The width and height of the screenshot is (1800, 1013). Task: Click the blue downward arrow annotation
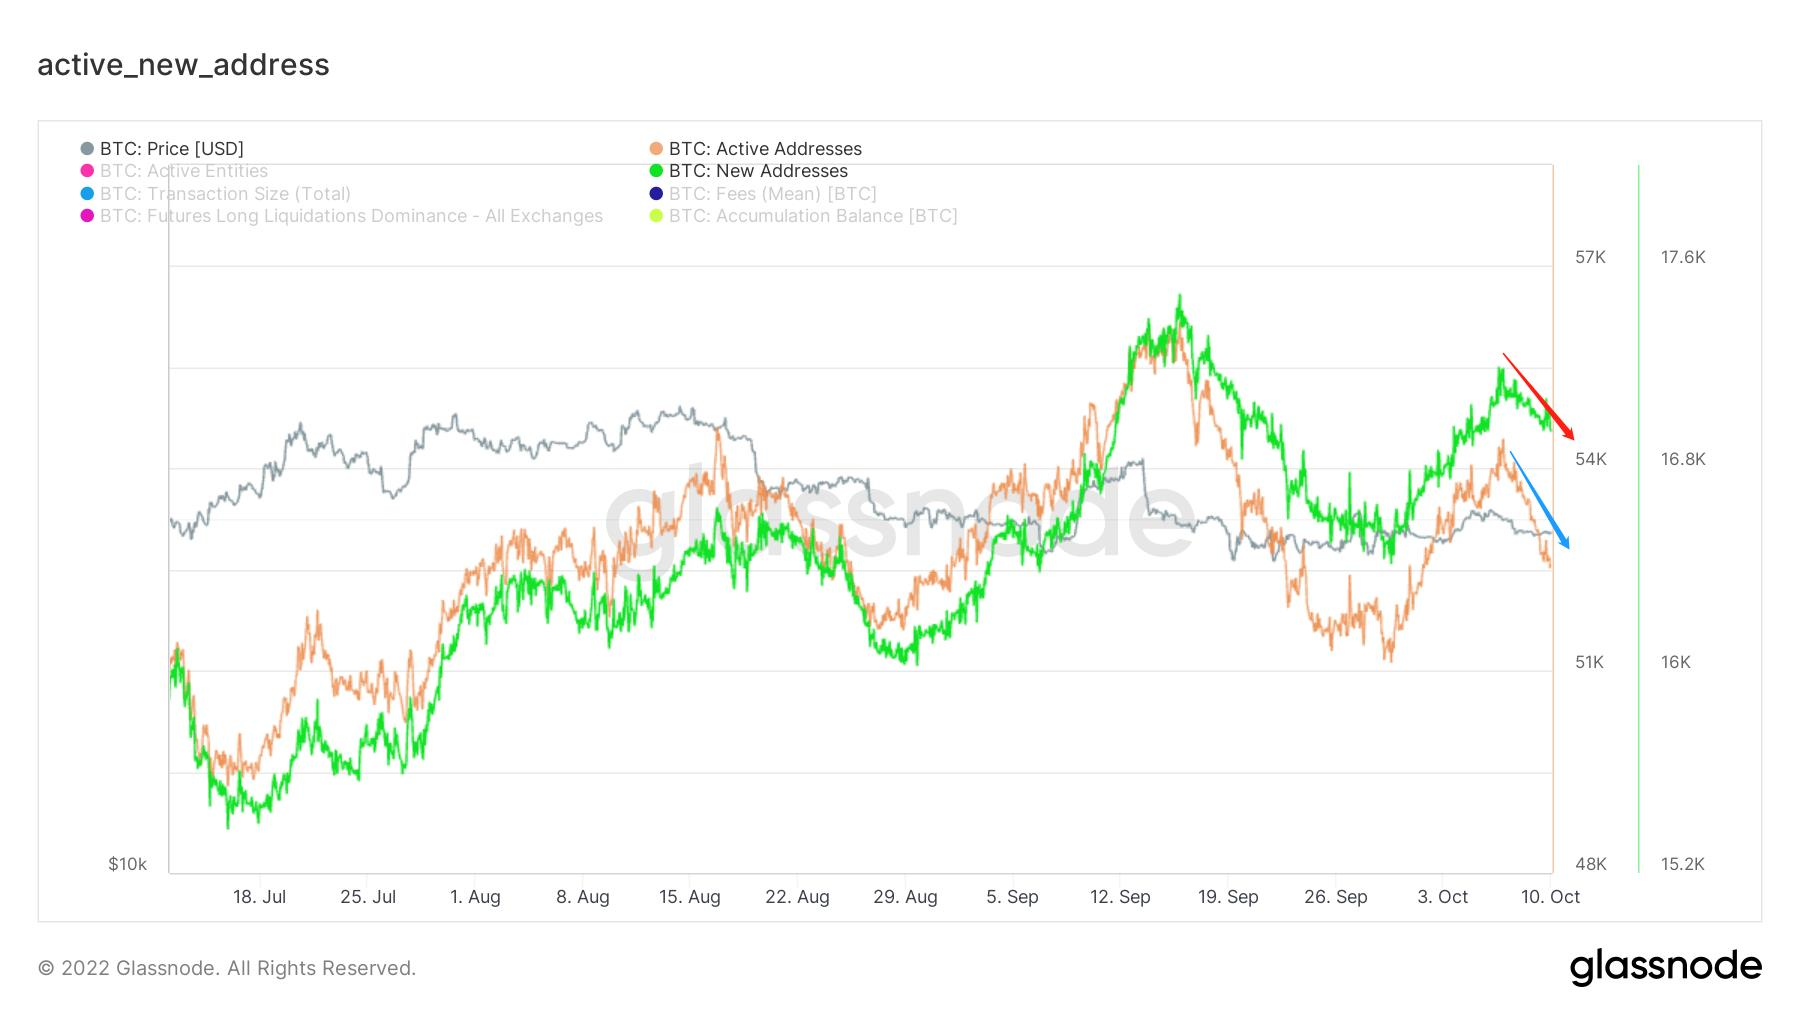click(1539, 500)
